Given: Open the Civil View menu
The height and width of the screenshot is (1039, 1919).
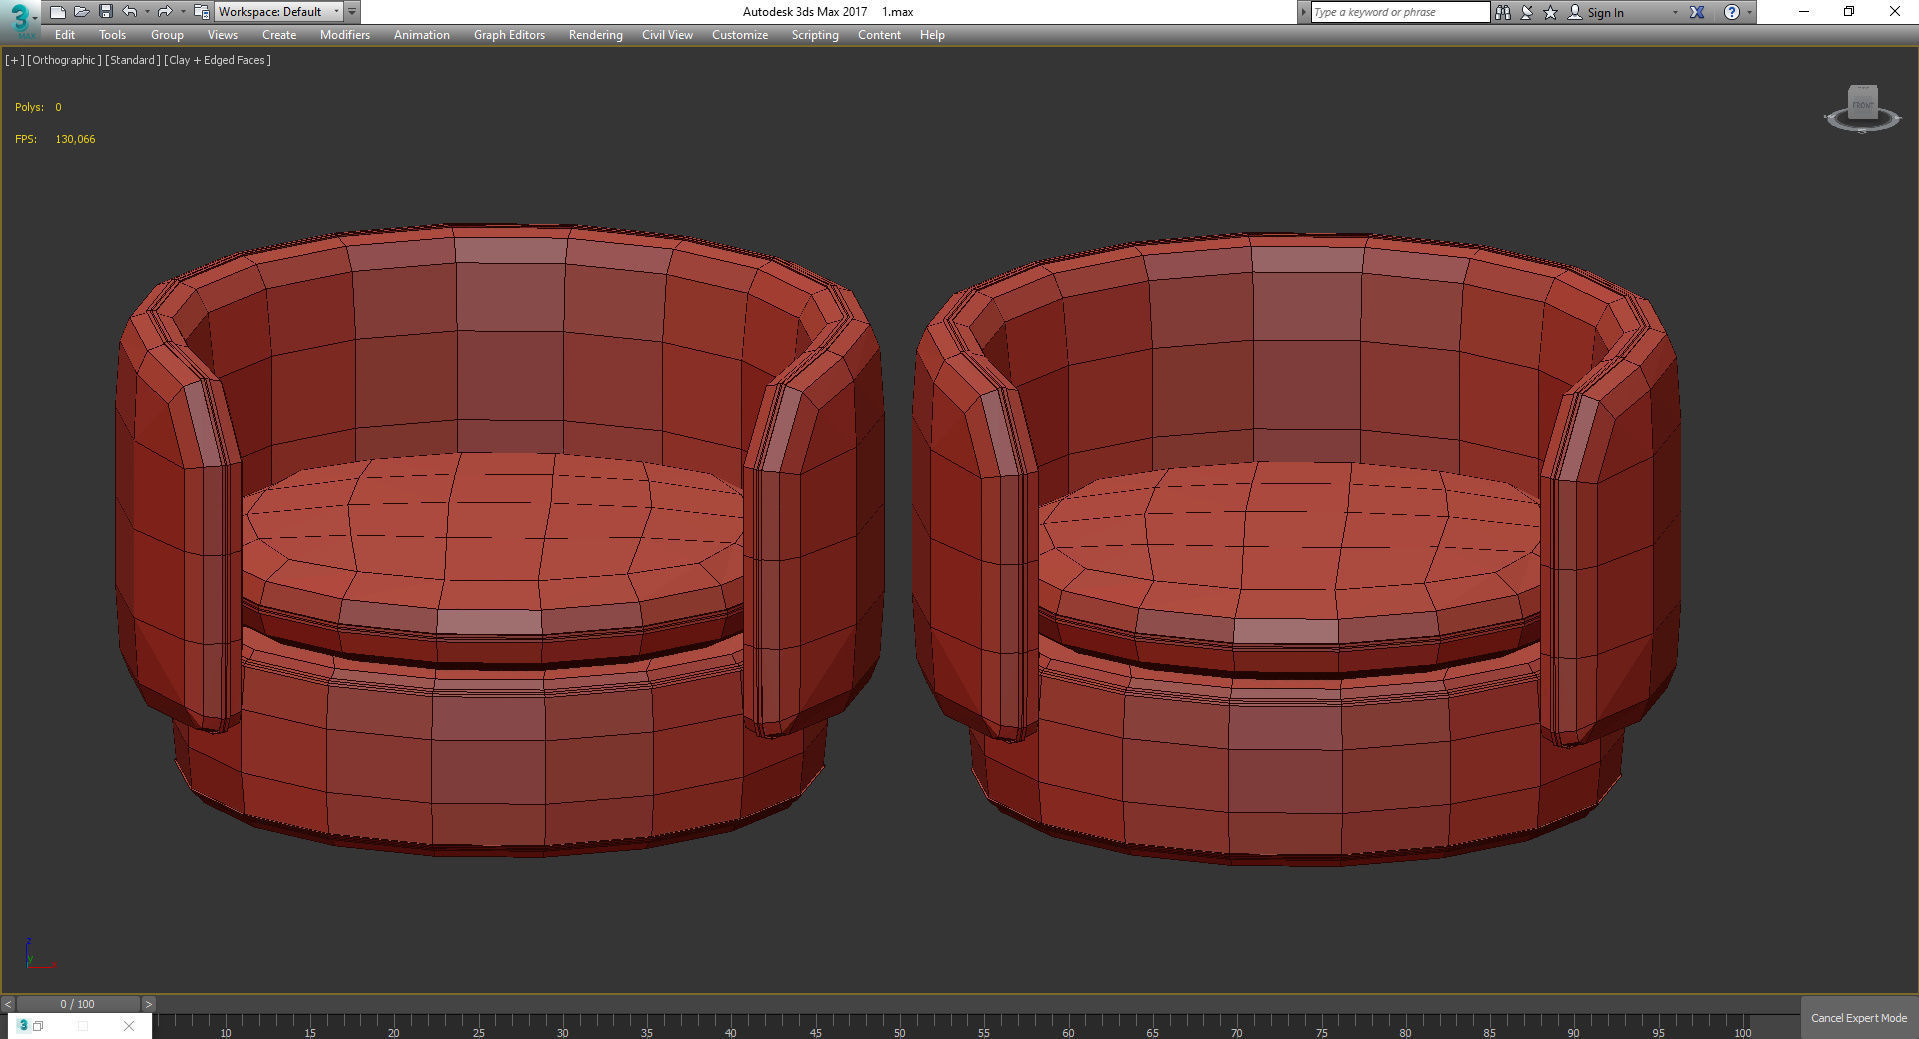Looking at the screenshot, I should [667, 35].
